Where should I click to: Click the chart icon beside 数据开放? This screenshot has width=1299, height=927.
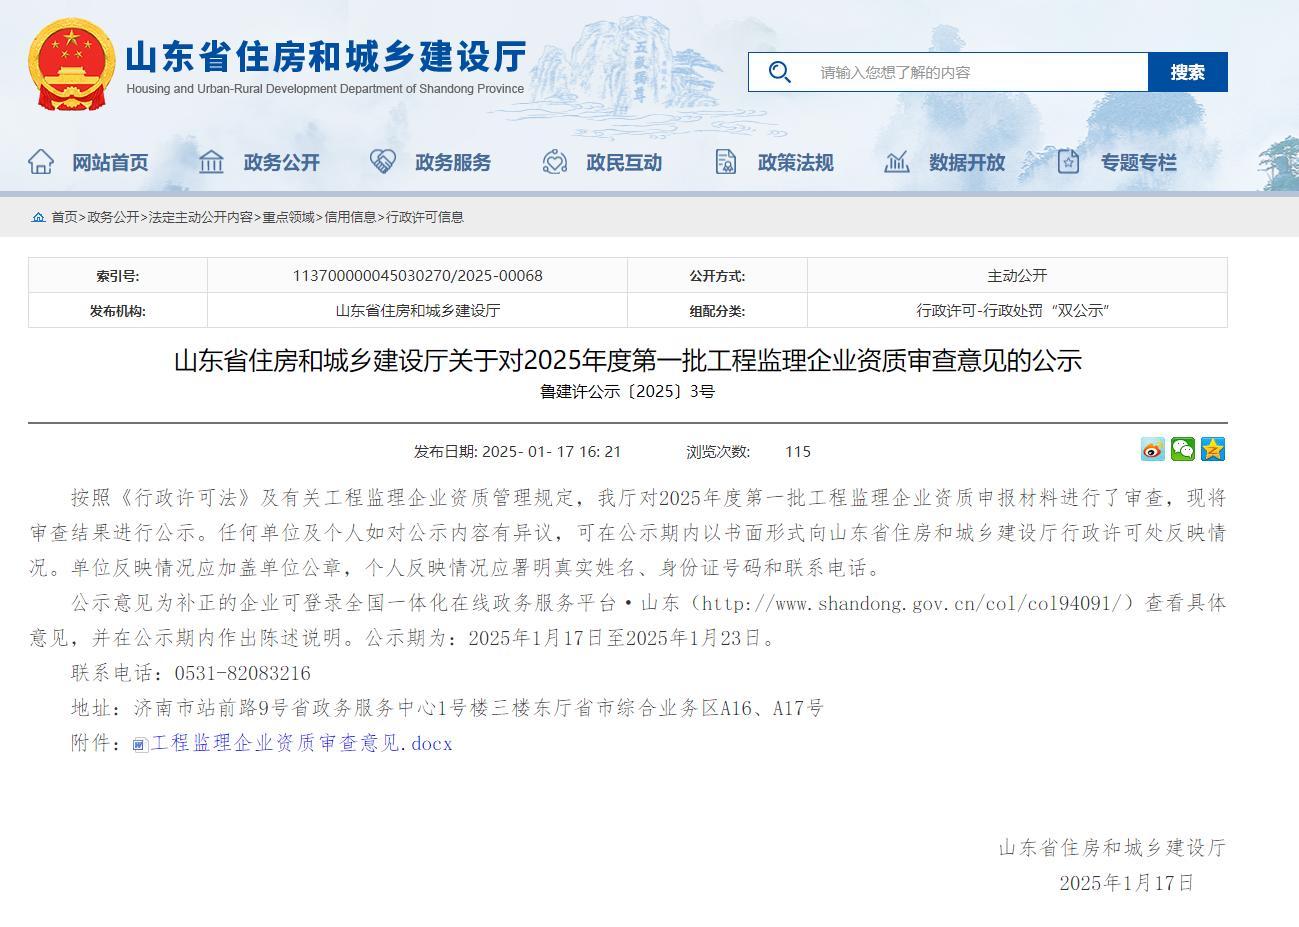click(x=897, y=162)
